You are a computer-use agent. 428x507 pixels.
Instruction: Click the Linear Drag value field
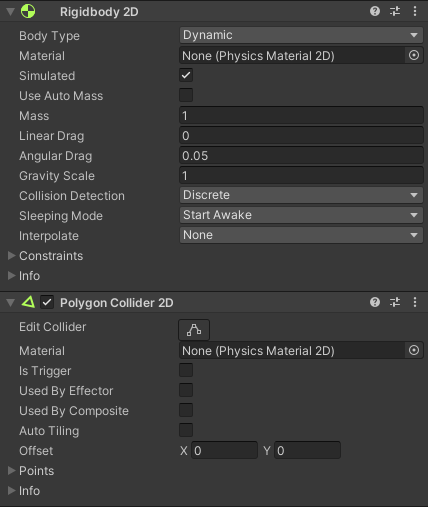301,135
